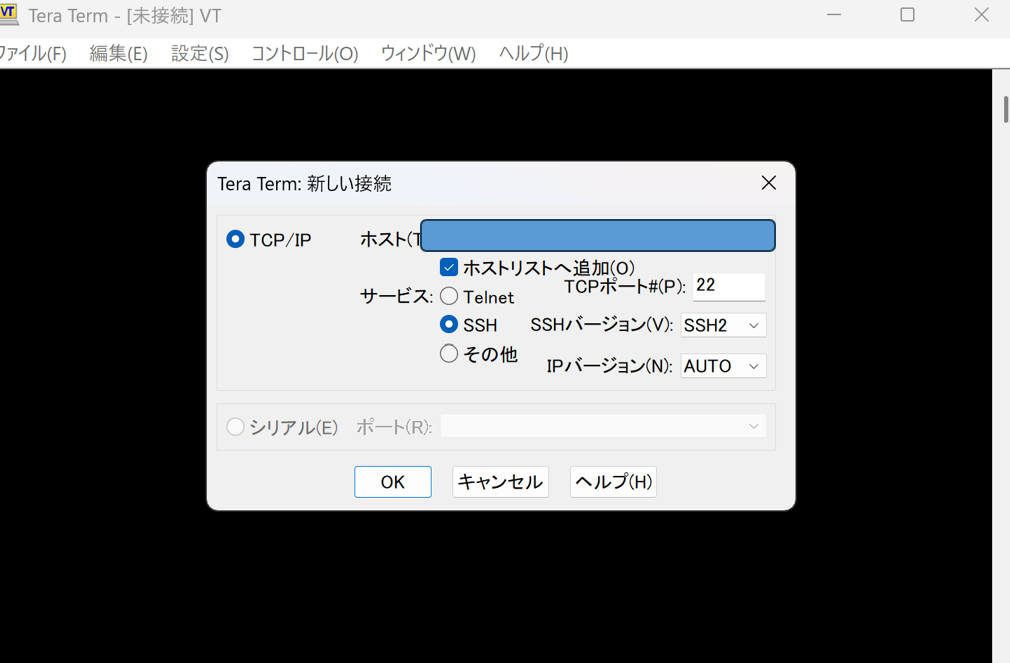Select the Telnet service option
This screenshot has width=1010, height=663.
point(449,296)
